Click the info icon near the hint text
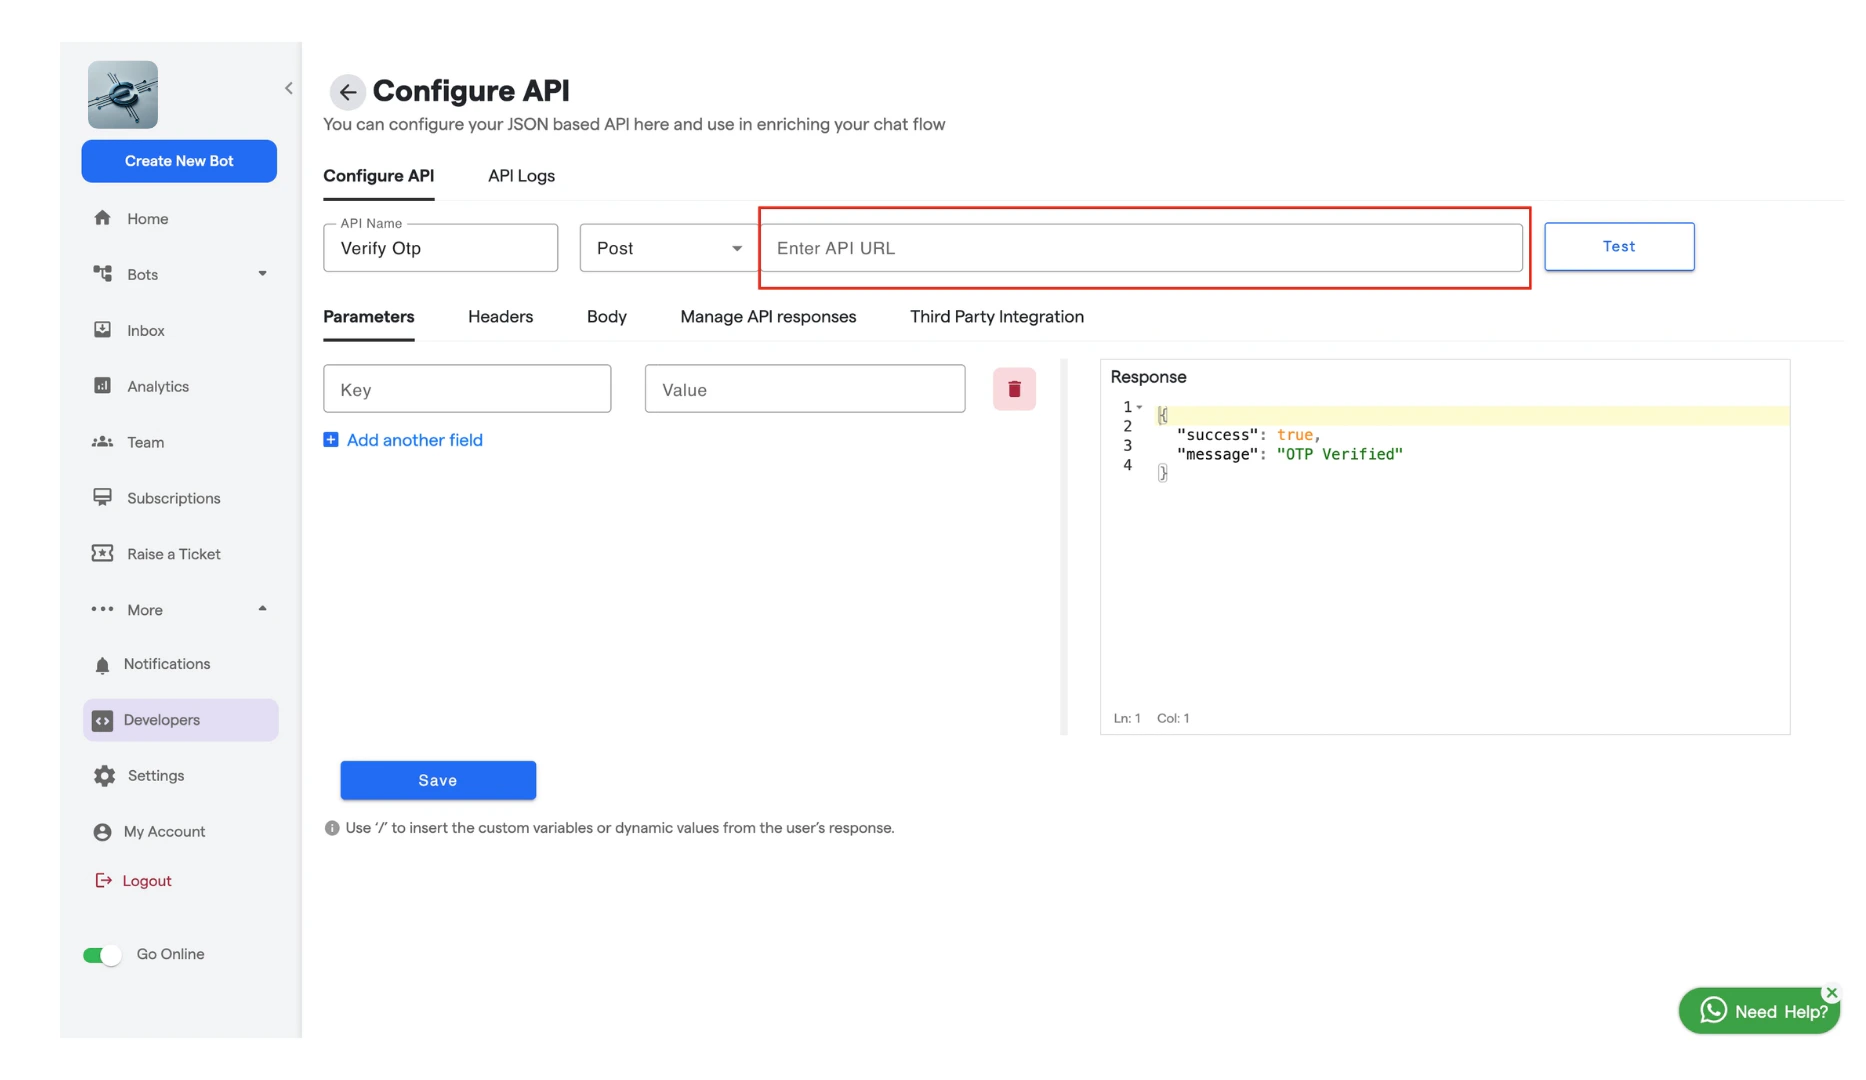This screenshot has height=1080, width=1866. pos(332,828)
